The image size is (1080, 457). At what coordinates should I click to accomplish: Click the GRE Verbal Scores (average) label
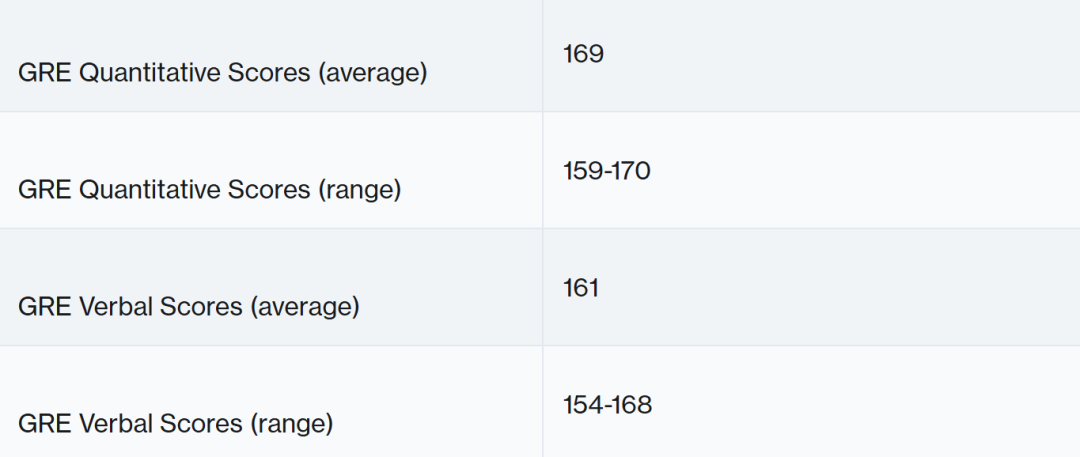[188, 306]
